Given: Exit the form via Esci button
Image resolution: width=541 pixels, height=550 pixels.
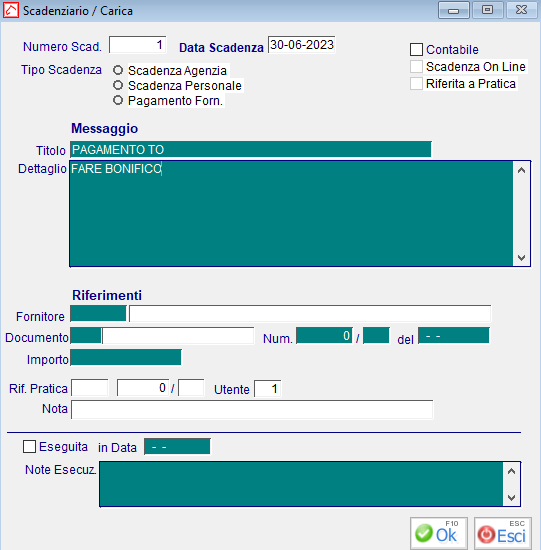Looking at the screenshot, I should tap(503, 534).
